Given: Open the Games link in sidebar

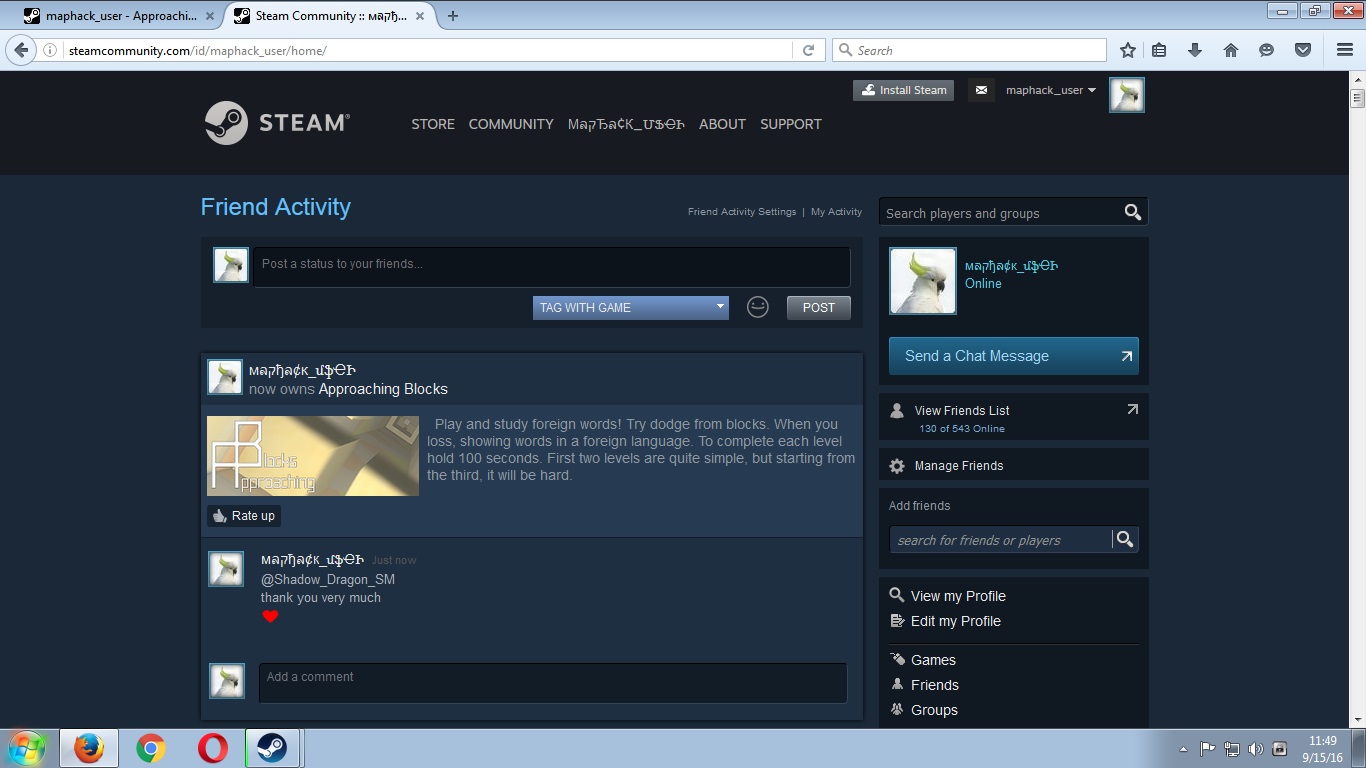Looking at the screenshot, I should (x=933, y=660).
